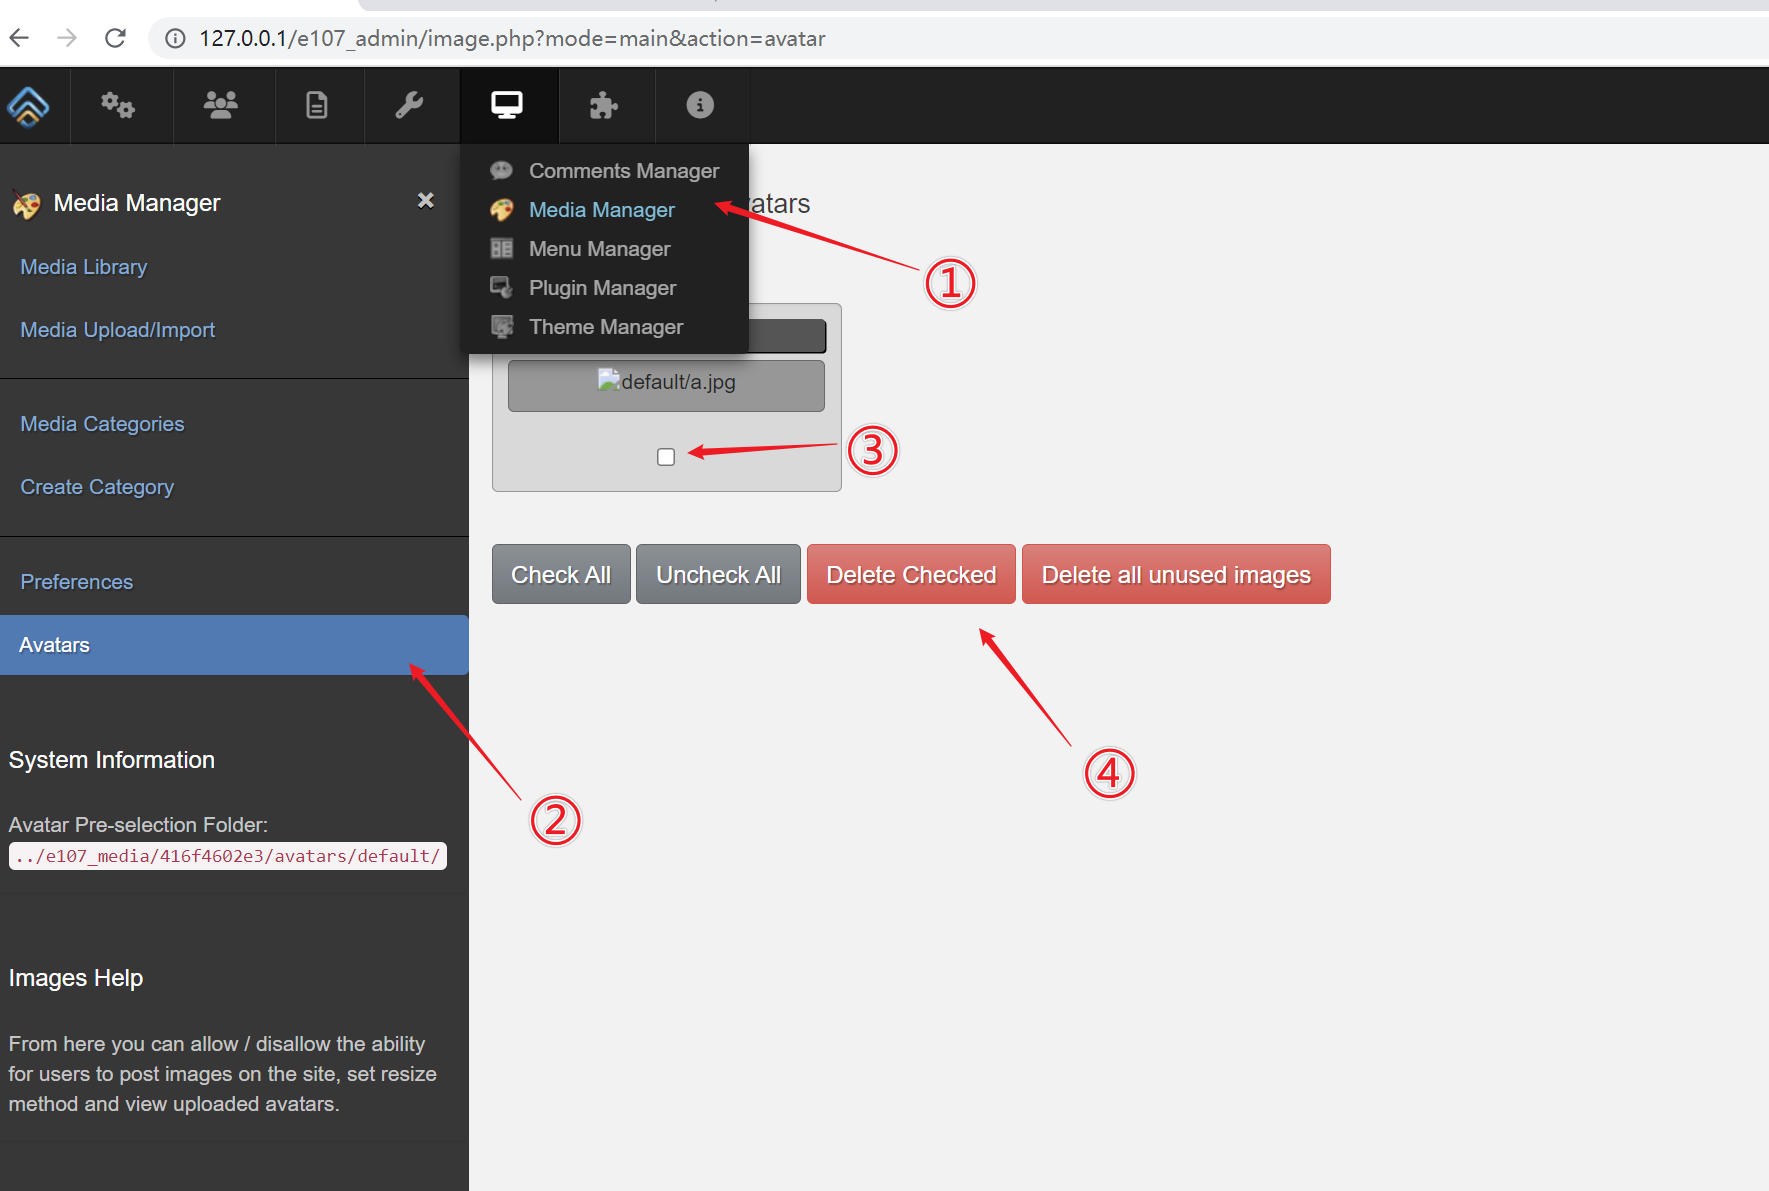This screenshot has width=1769, height=1191.
Task: Open the Manage monitor menu icon
Action: click(x=507, y=105)
